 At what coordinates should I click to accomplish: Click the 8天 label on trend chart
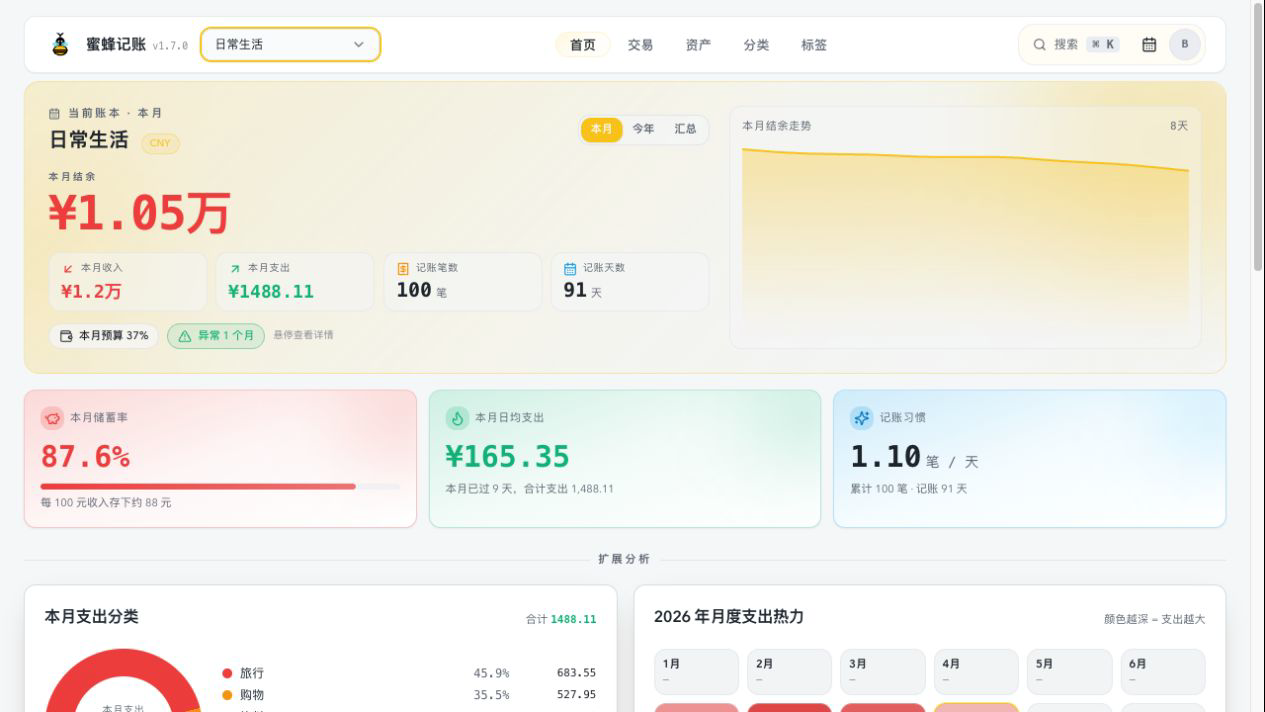[1179, 126]
